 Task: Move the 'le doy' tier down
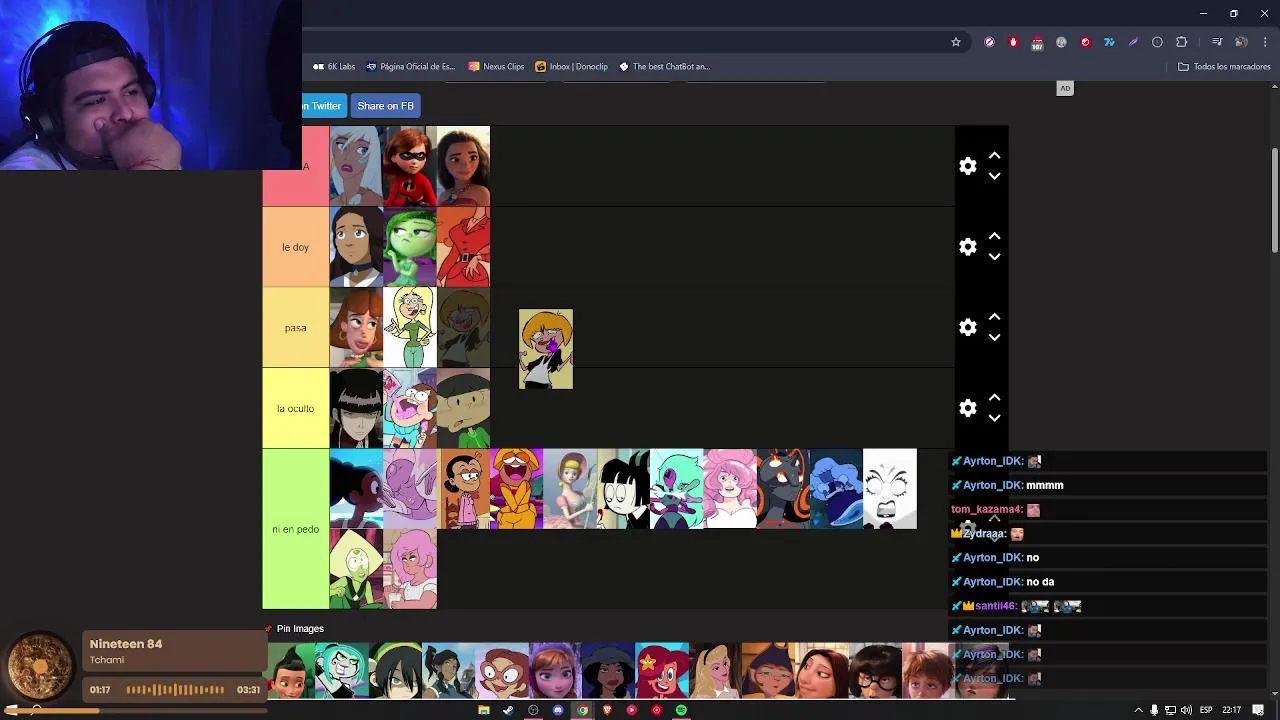pos(994,257)
